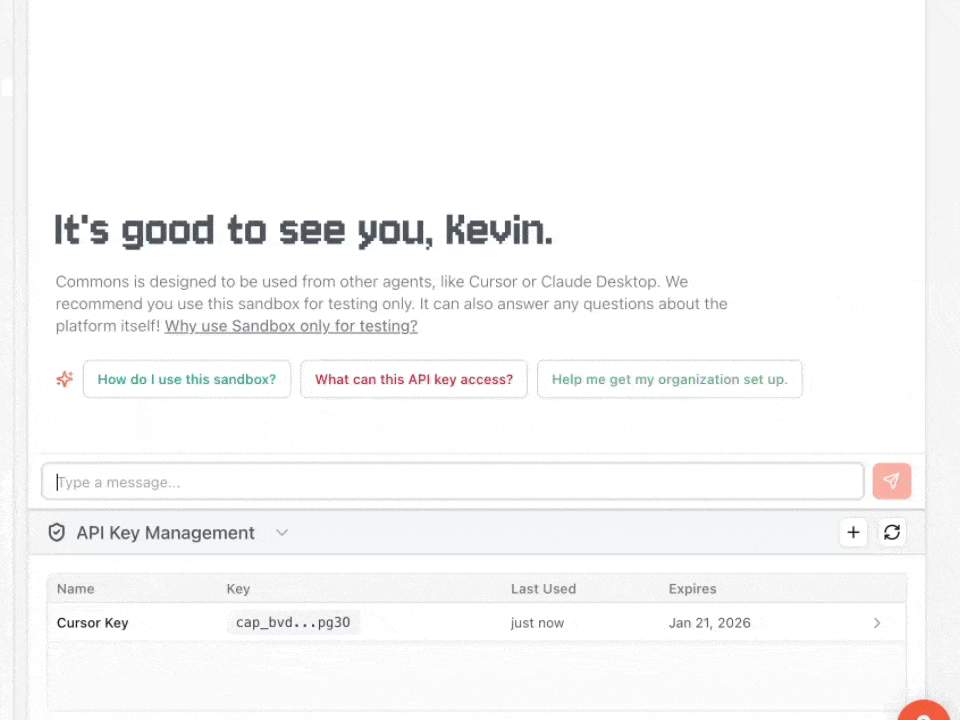Collapse the API Key Management section chevron
Viewport: 960px width, 720px height.
click(x=282, y=533)
